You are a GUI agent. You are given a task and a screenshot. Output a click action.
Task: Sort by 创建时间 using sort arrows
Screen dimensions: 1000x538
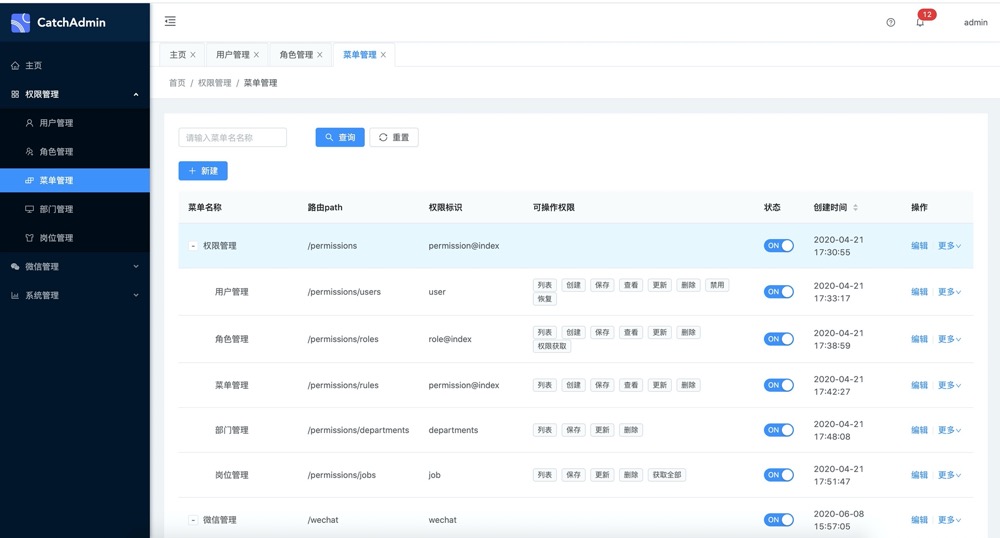pyautogui.click(x=855, y=207)
